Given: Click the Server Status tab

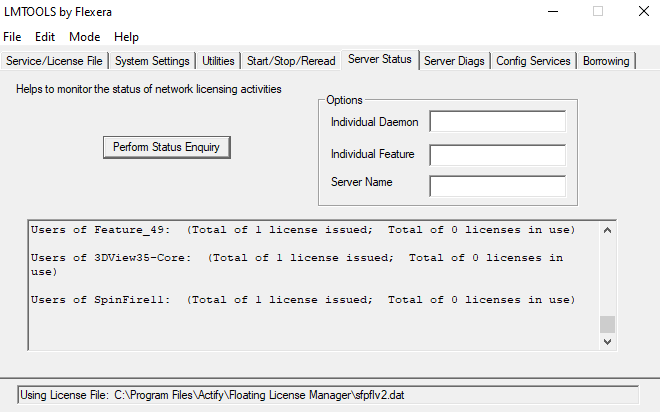Looking at the screenshot, I should (x=379, y=60).
